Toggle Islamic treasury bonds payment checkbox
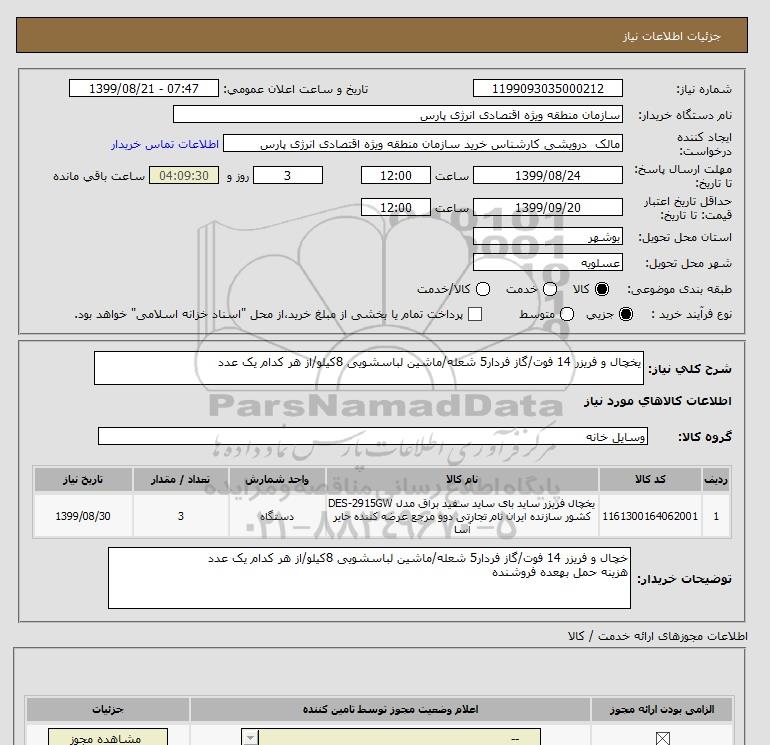The width and height of the screenshot is (770, 745). pyautogui.click(x=475, y=314)
